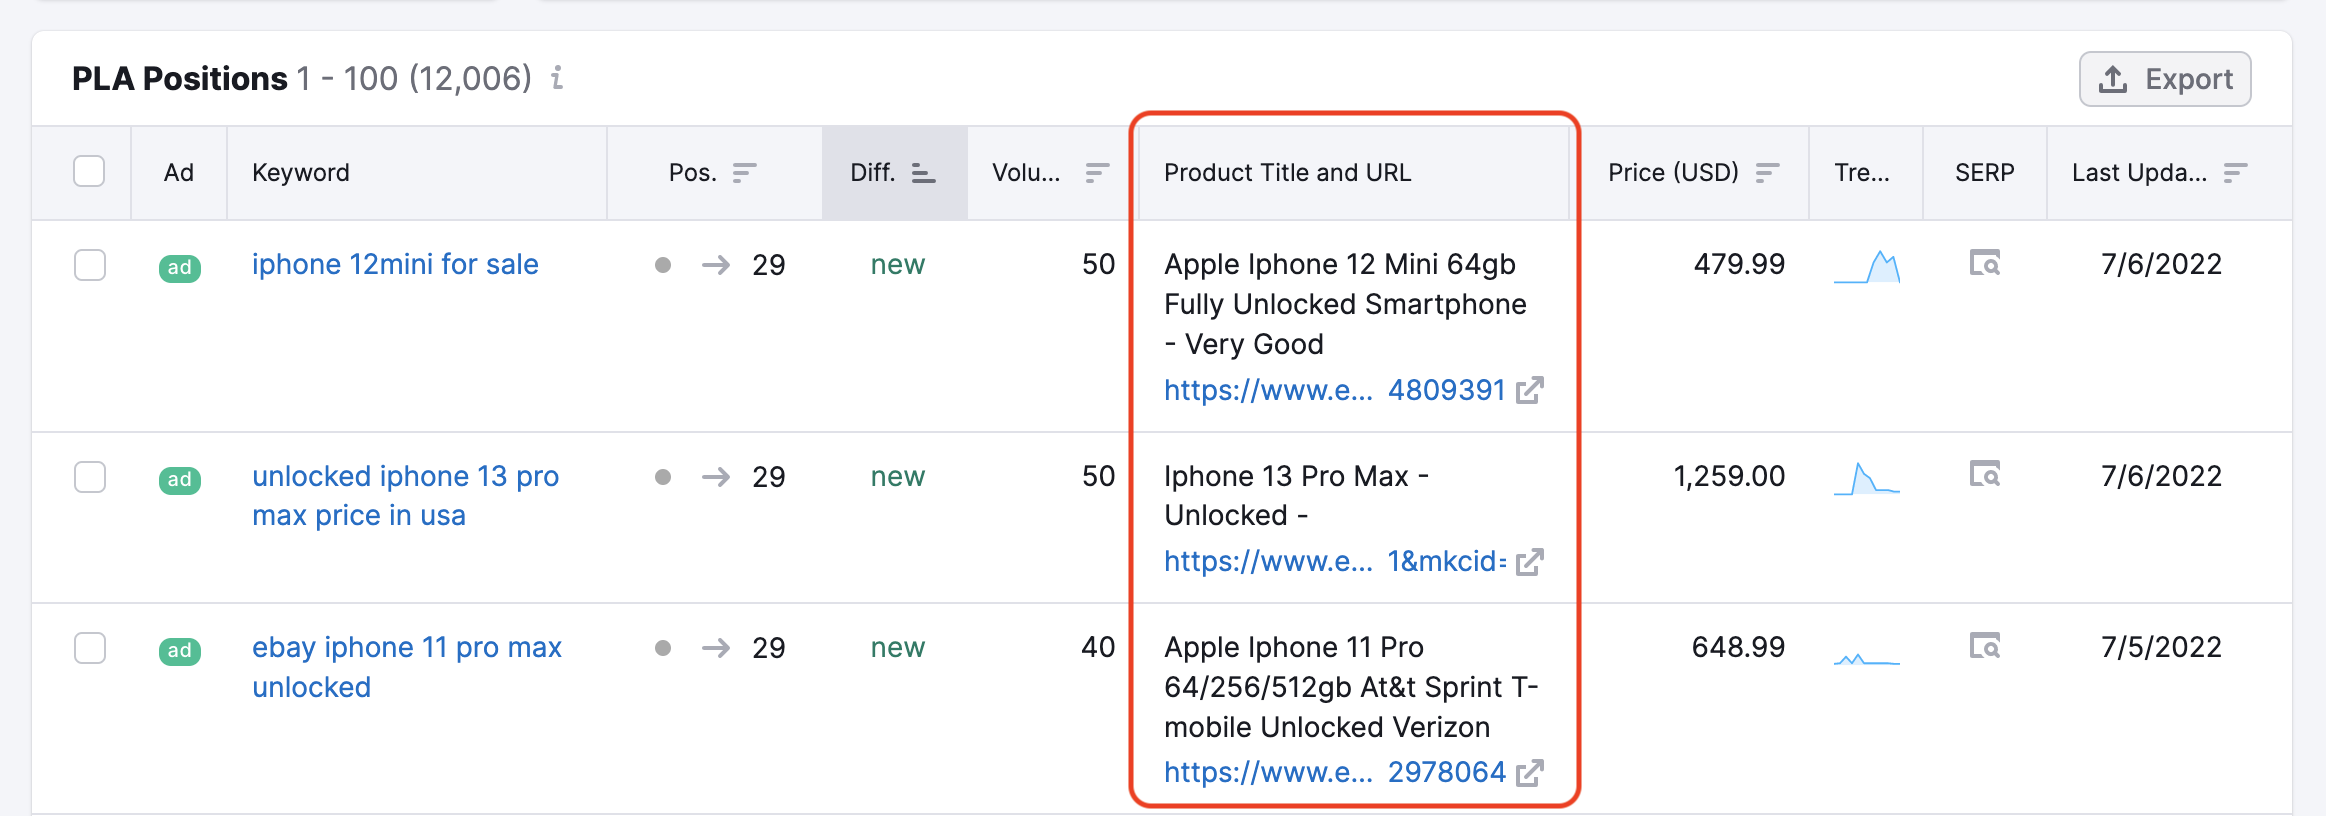Sort by the Last Update sort icon
The height and width of the screenshot is (816, 2326).
[x=2235, y=173]
